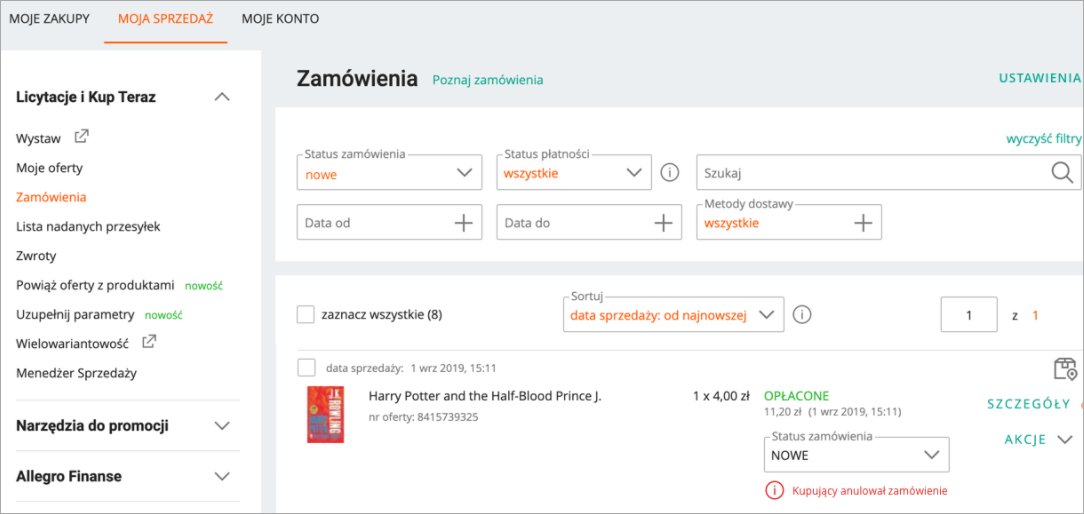Open the Sortuj sorting dropdown

[x=673, y=315]
